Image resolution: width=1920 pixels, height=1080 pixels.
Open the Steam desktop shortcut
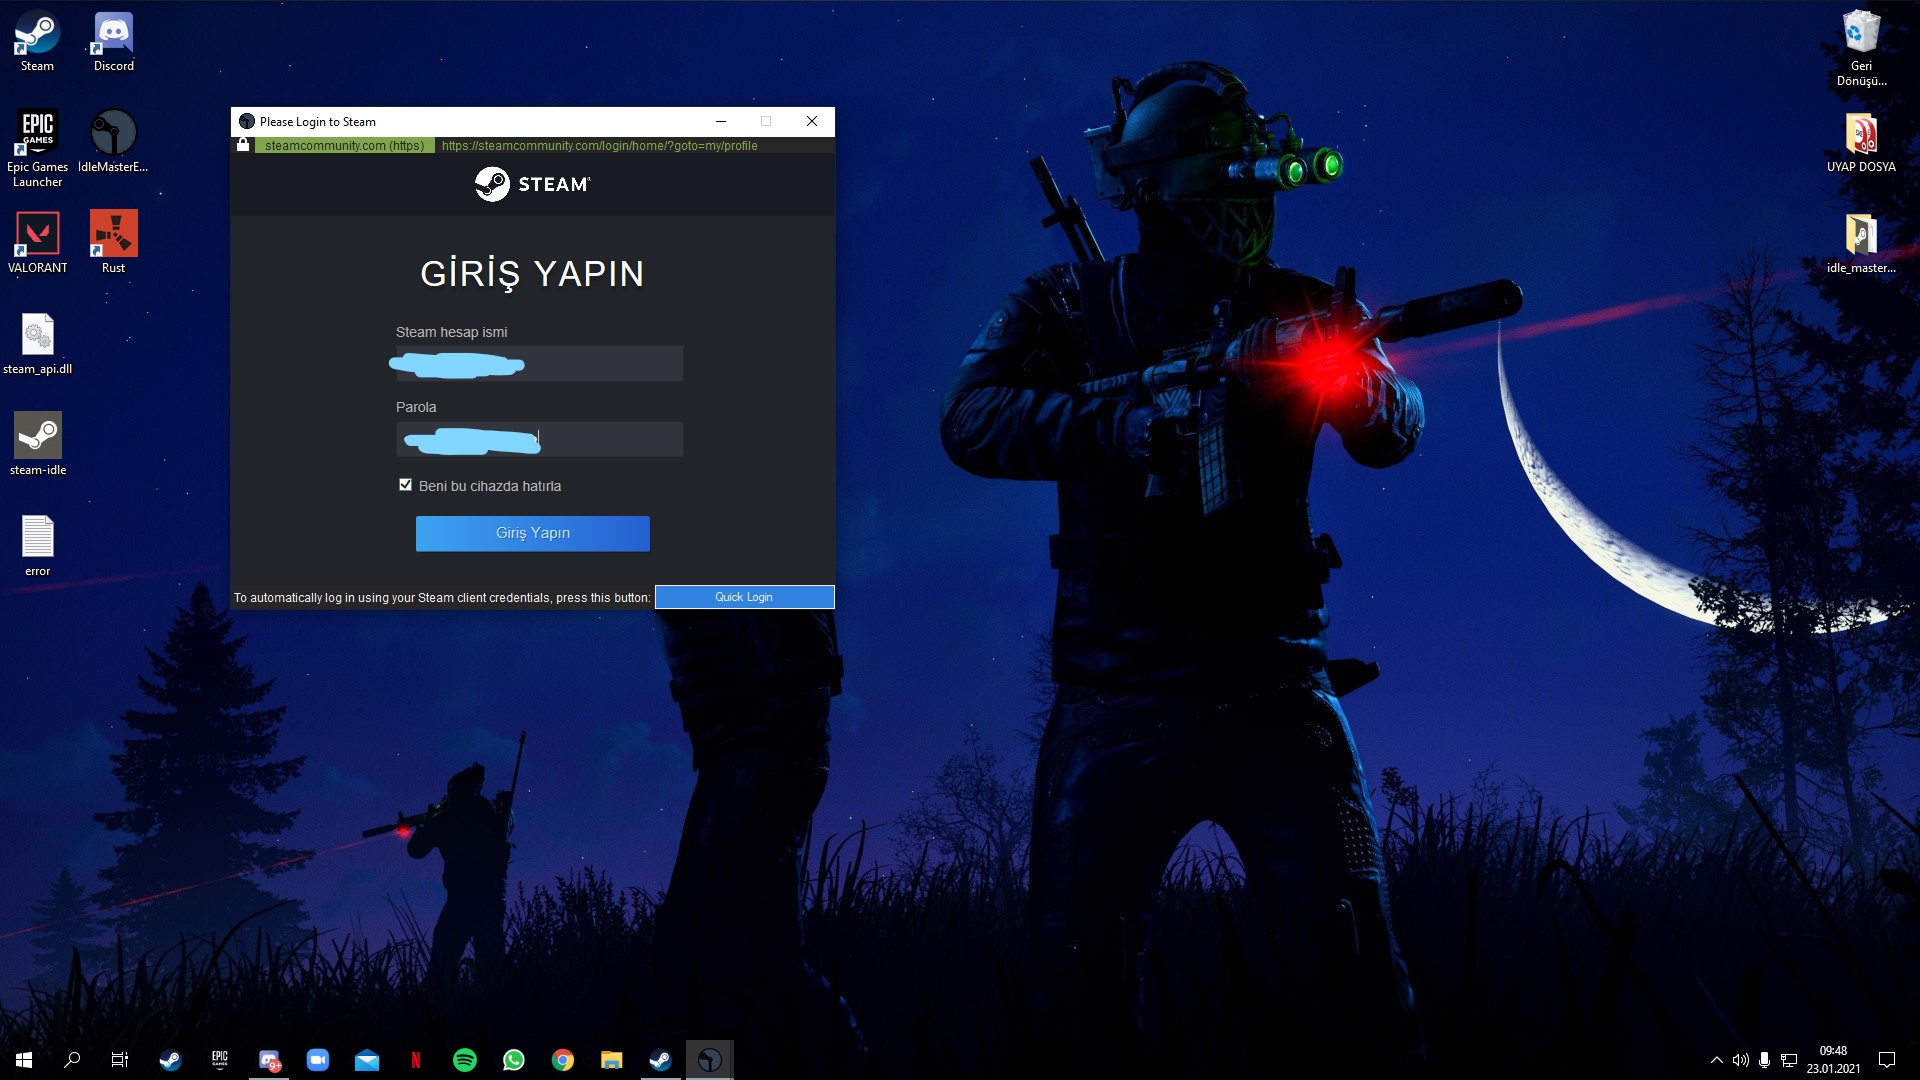pyautogui.click(x=37, y=35)
